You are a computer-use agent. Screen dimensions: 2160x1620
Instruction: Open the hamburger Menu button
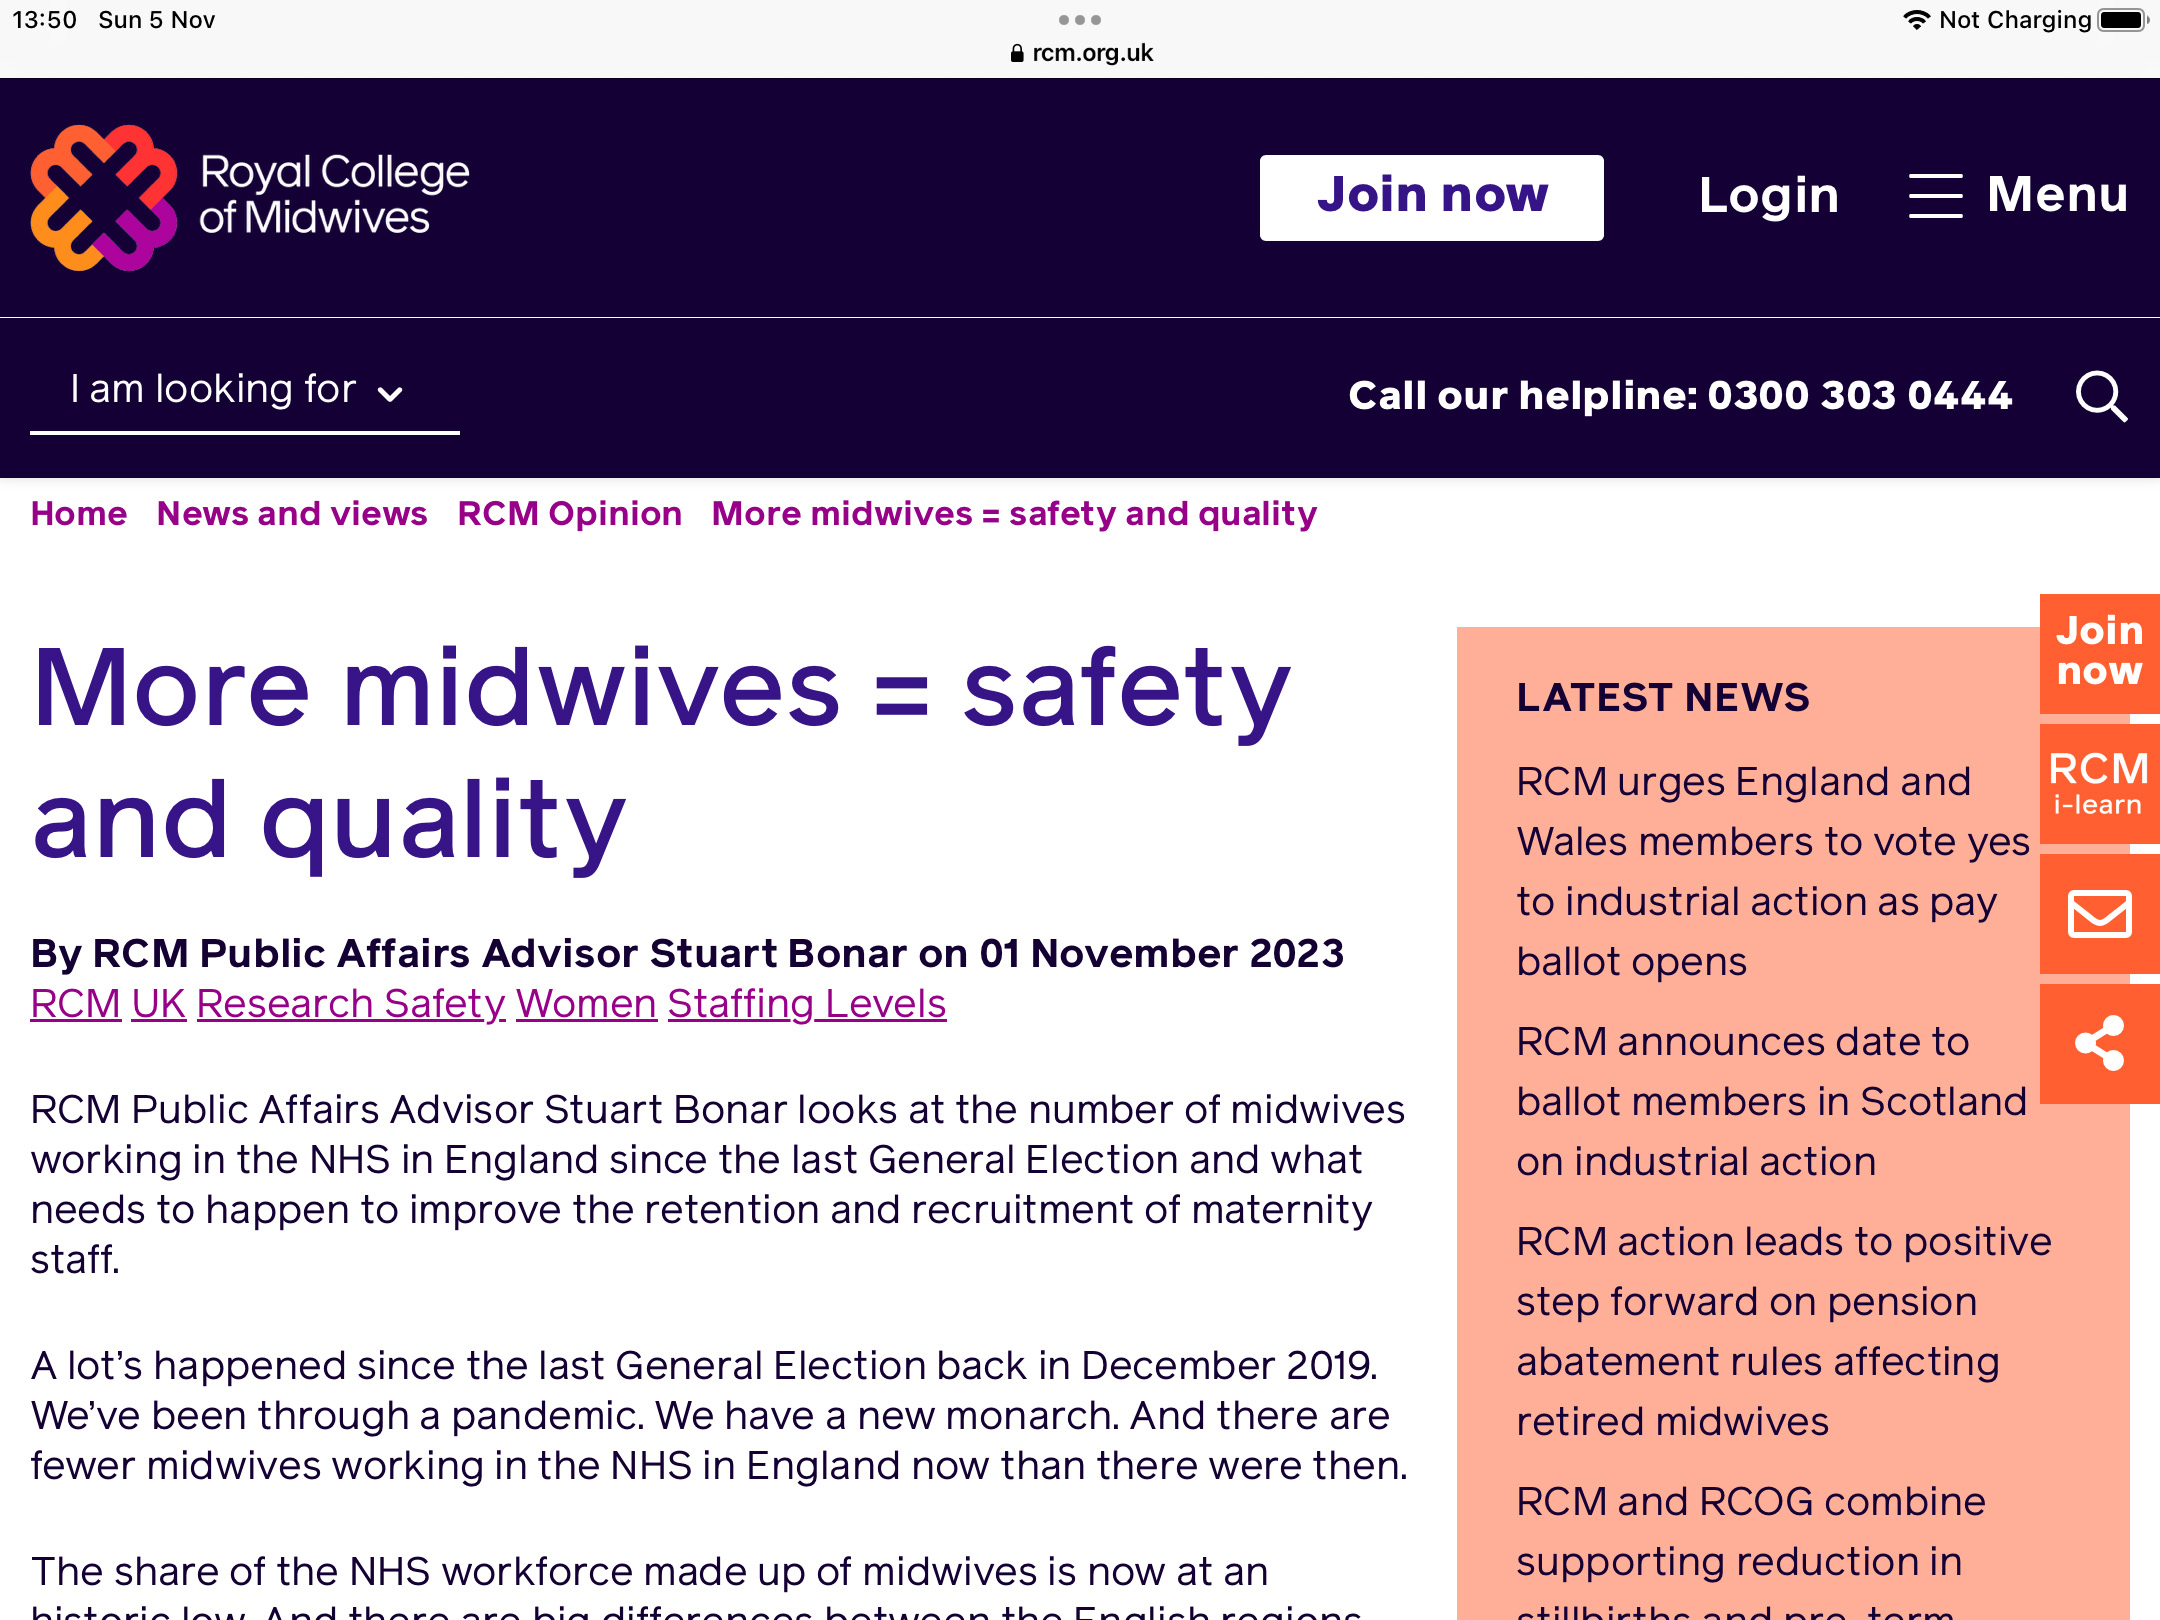[2018, 194]
